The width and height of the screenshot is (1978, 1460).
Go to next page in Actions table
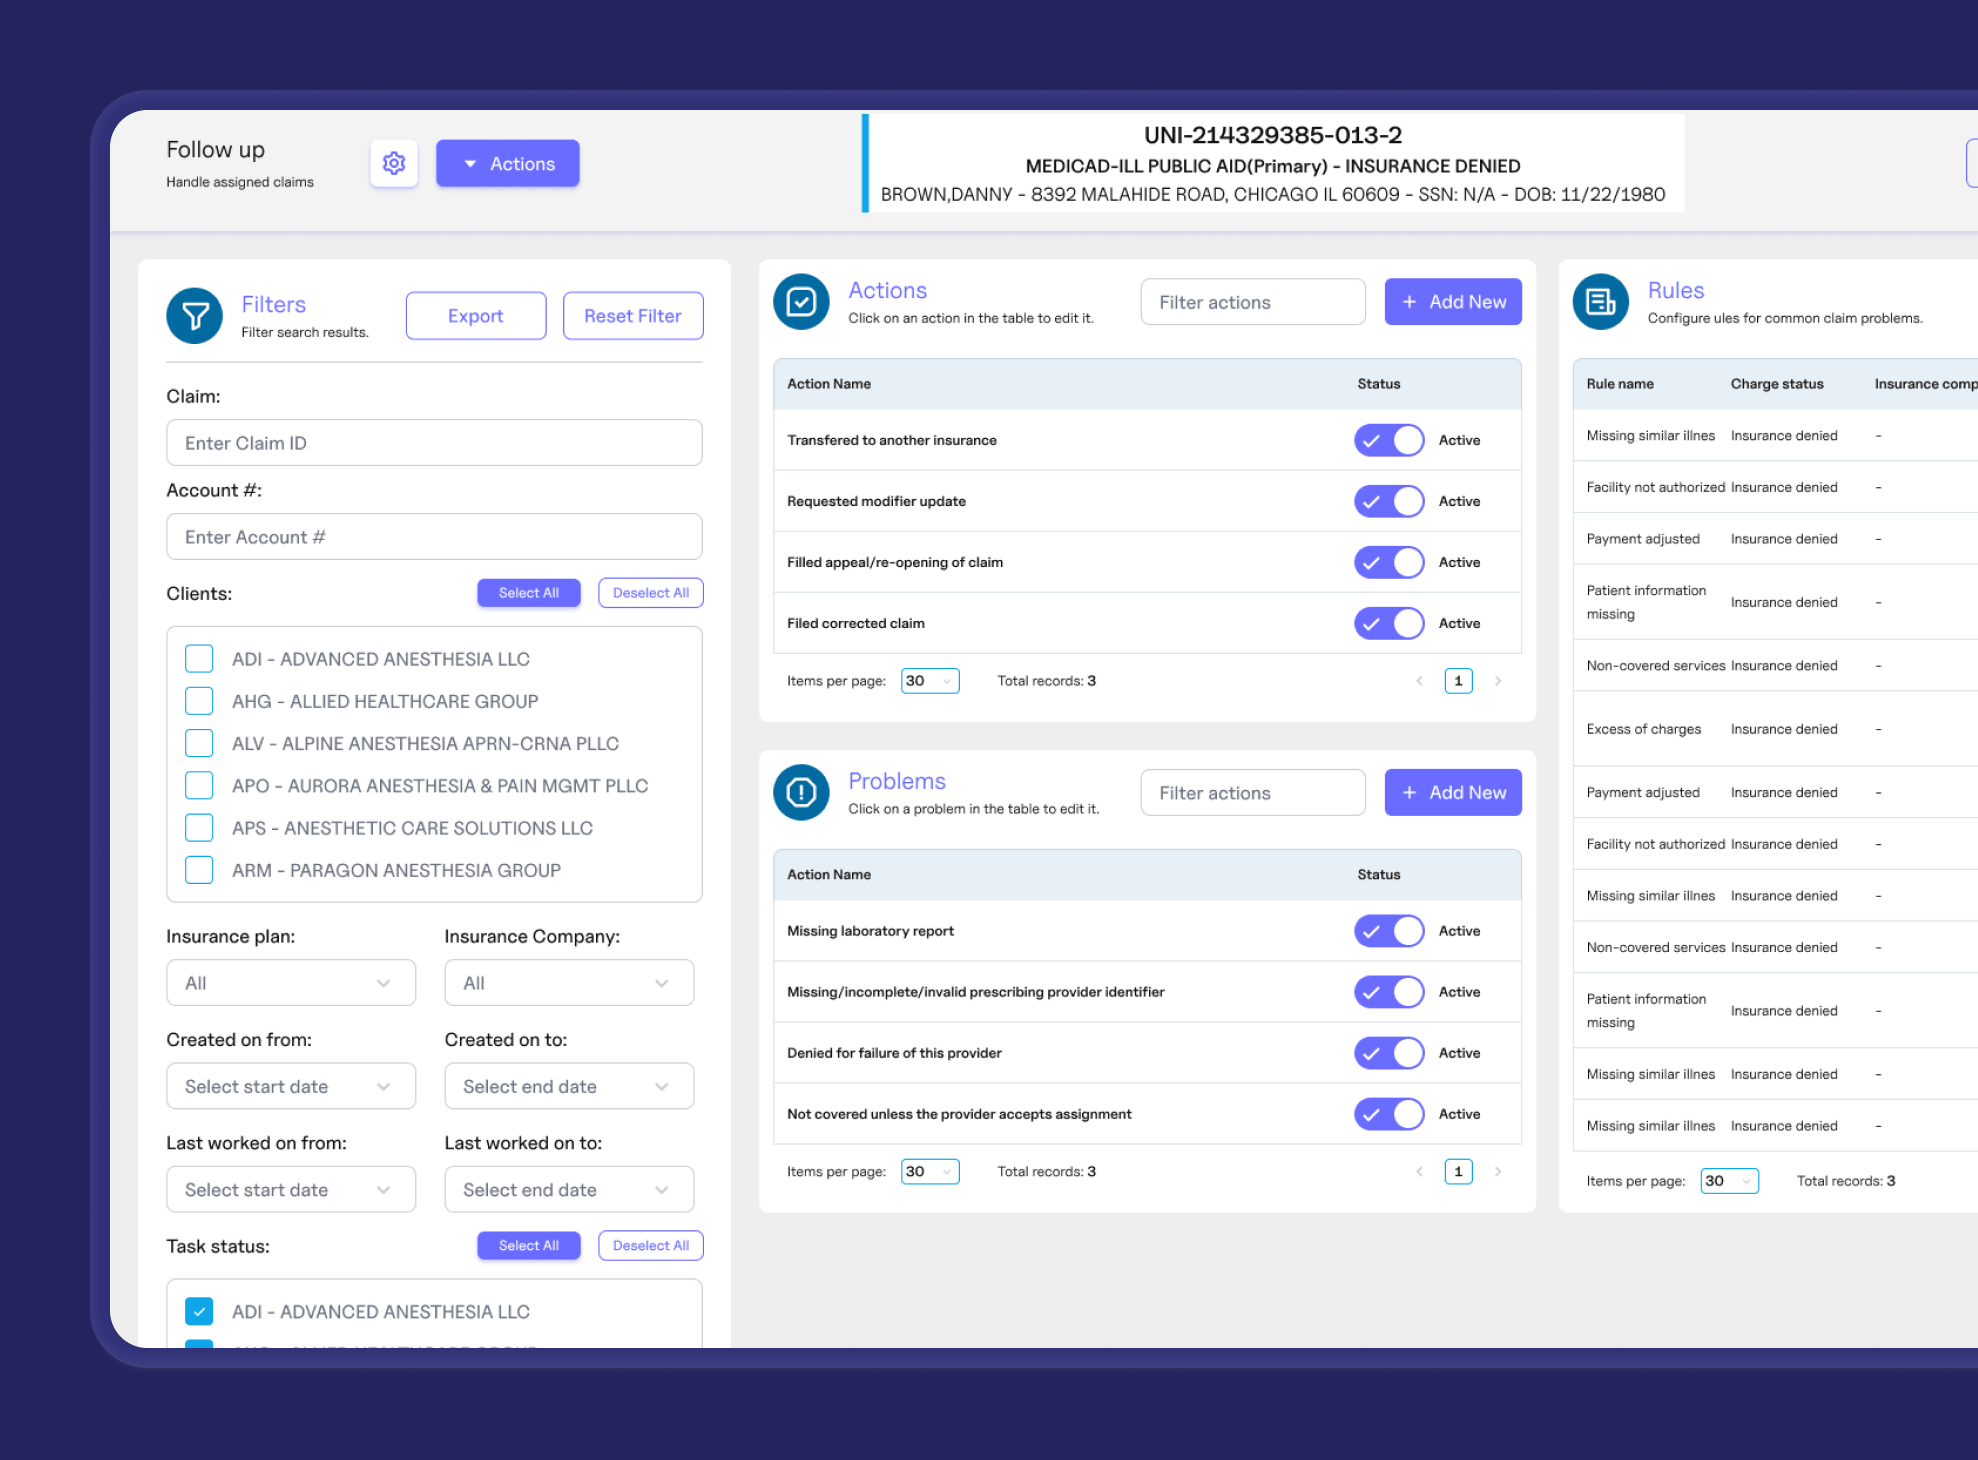(x=1498, y=681)
